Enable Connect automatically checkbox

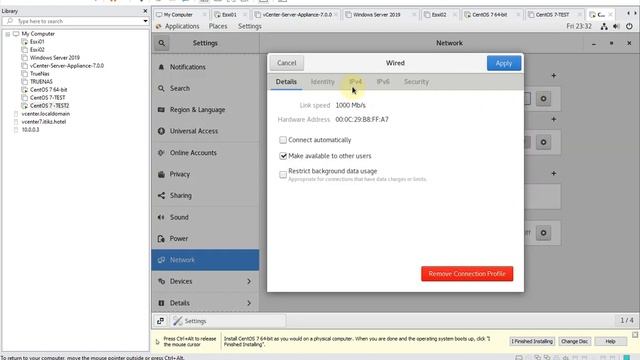[x=283, y=140]
